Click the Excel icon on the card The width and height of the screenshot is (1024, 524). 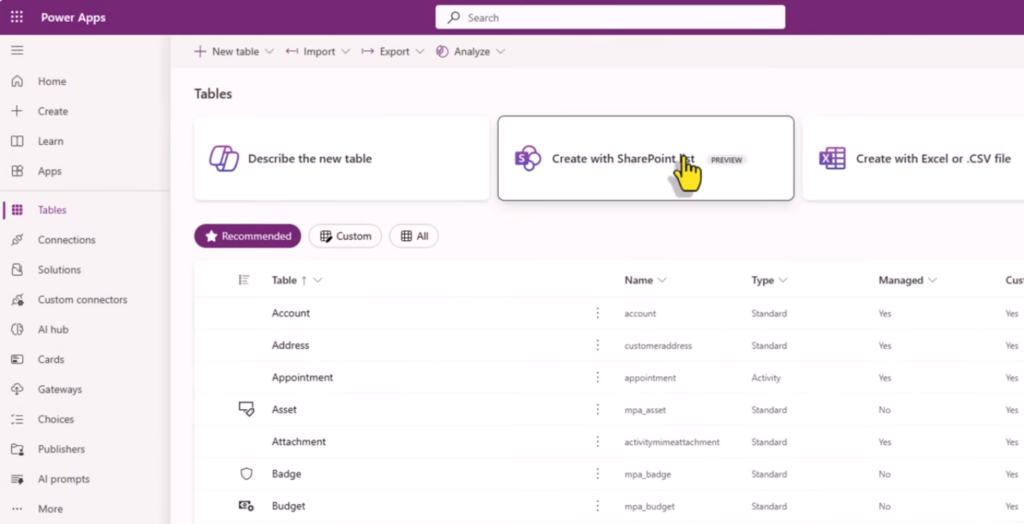point(832,159)
